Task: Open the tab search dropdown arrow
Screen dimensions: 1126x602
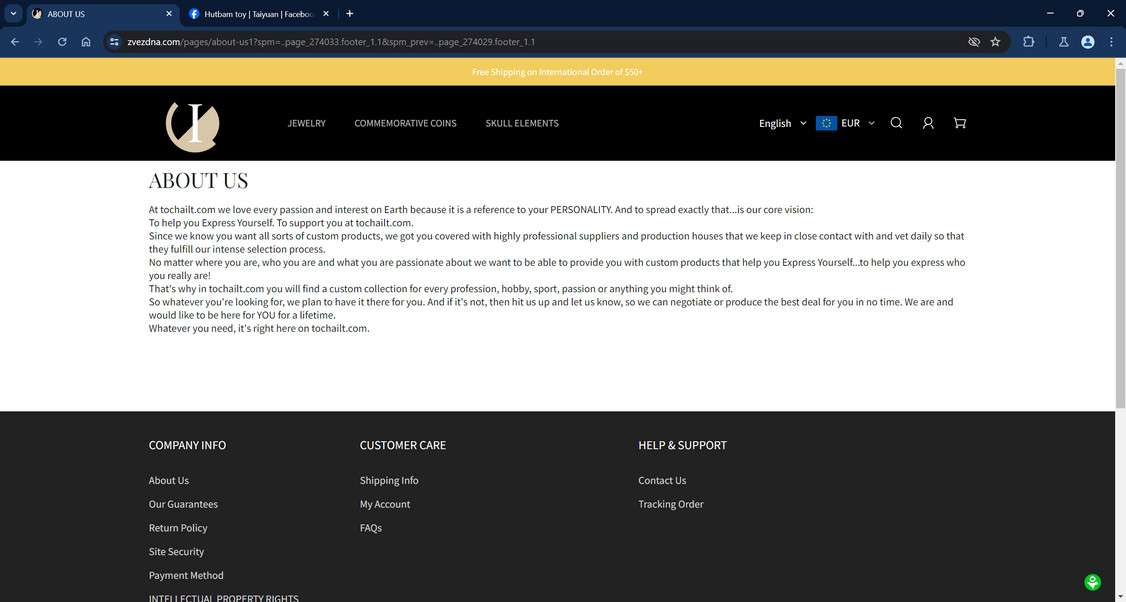Action: click(13, 14)
